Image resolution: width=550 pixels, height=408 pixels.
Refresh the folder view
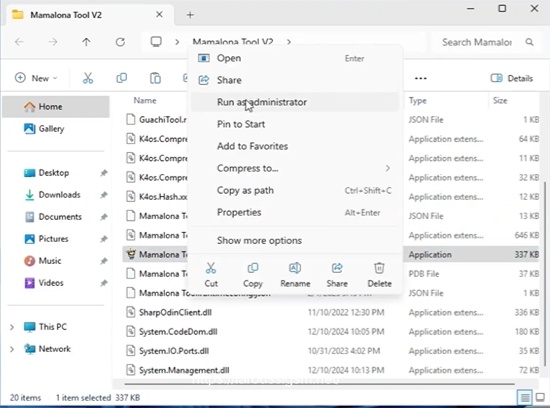(120, 42)
